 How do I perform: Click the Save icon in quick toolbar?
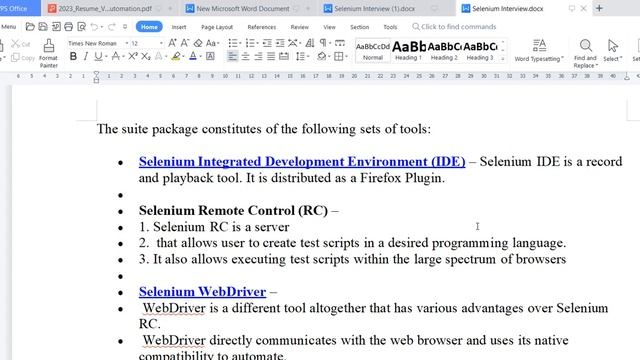pyautogui.click(x=43, y=27)
